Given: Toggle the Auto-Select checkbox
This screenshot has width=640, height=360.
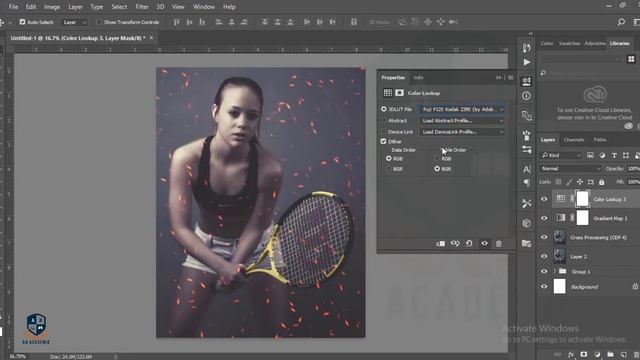Looking at the screenshot, I should pos(22,22).
